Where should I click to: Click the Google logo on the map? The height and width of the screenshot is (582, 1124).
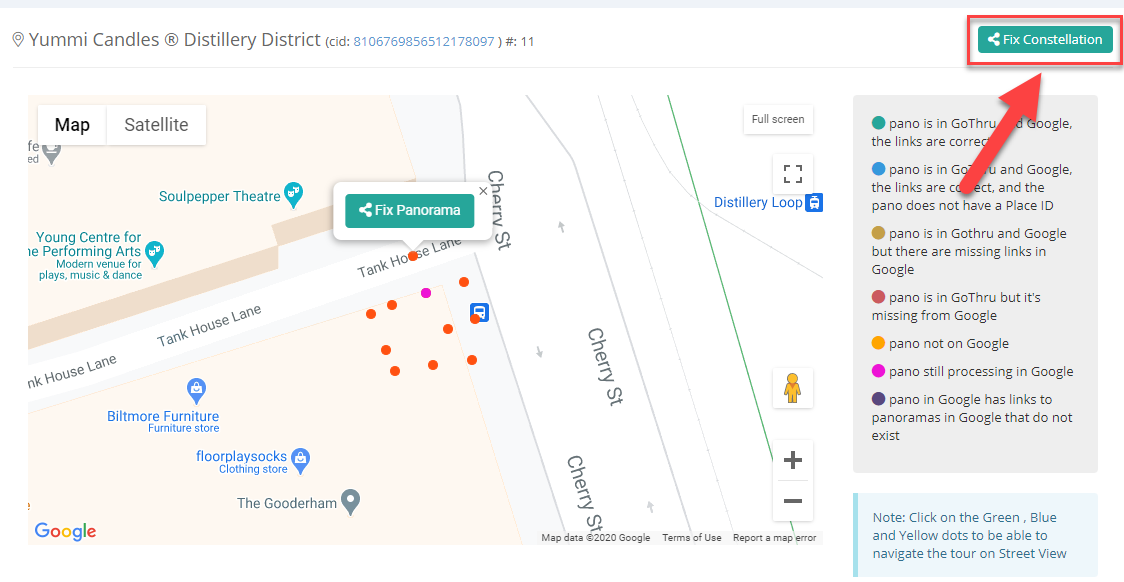[x=65, y=531]
